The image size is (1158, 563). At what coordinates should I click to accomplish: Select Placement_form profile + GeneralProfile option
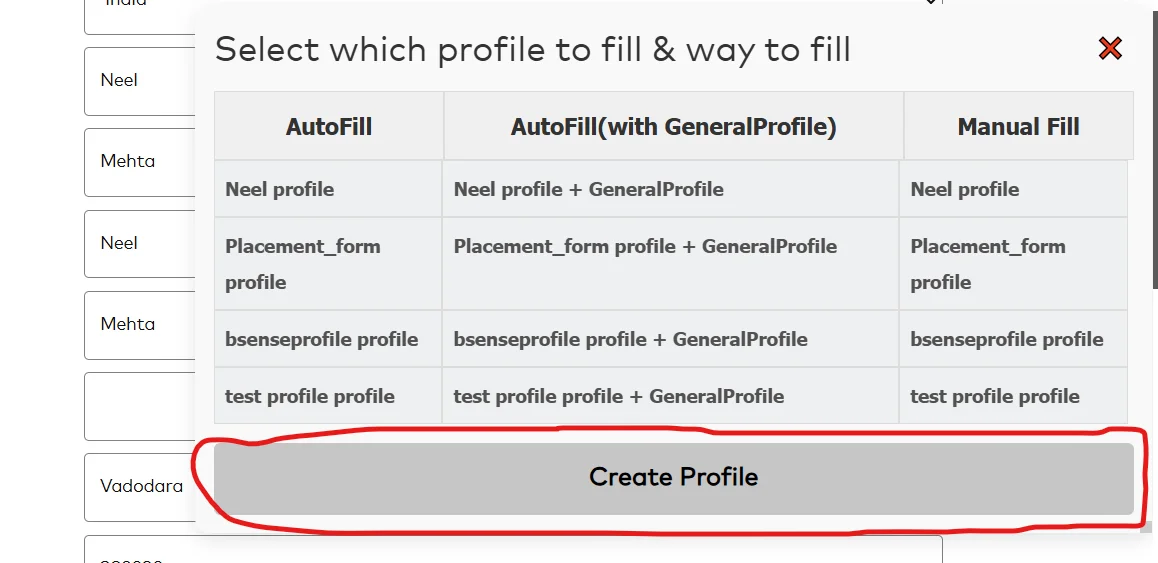645,247
